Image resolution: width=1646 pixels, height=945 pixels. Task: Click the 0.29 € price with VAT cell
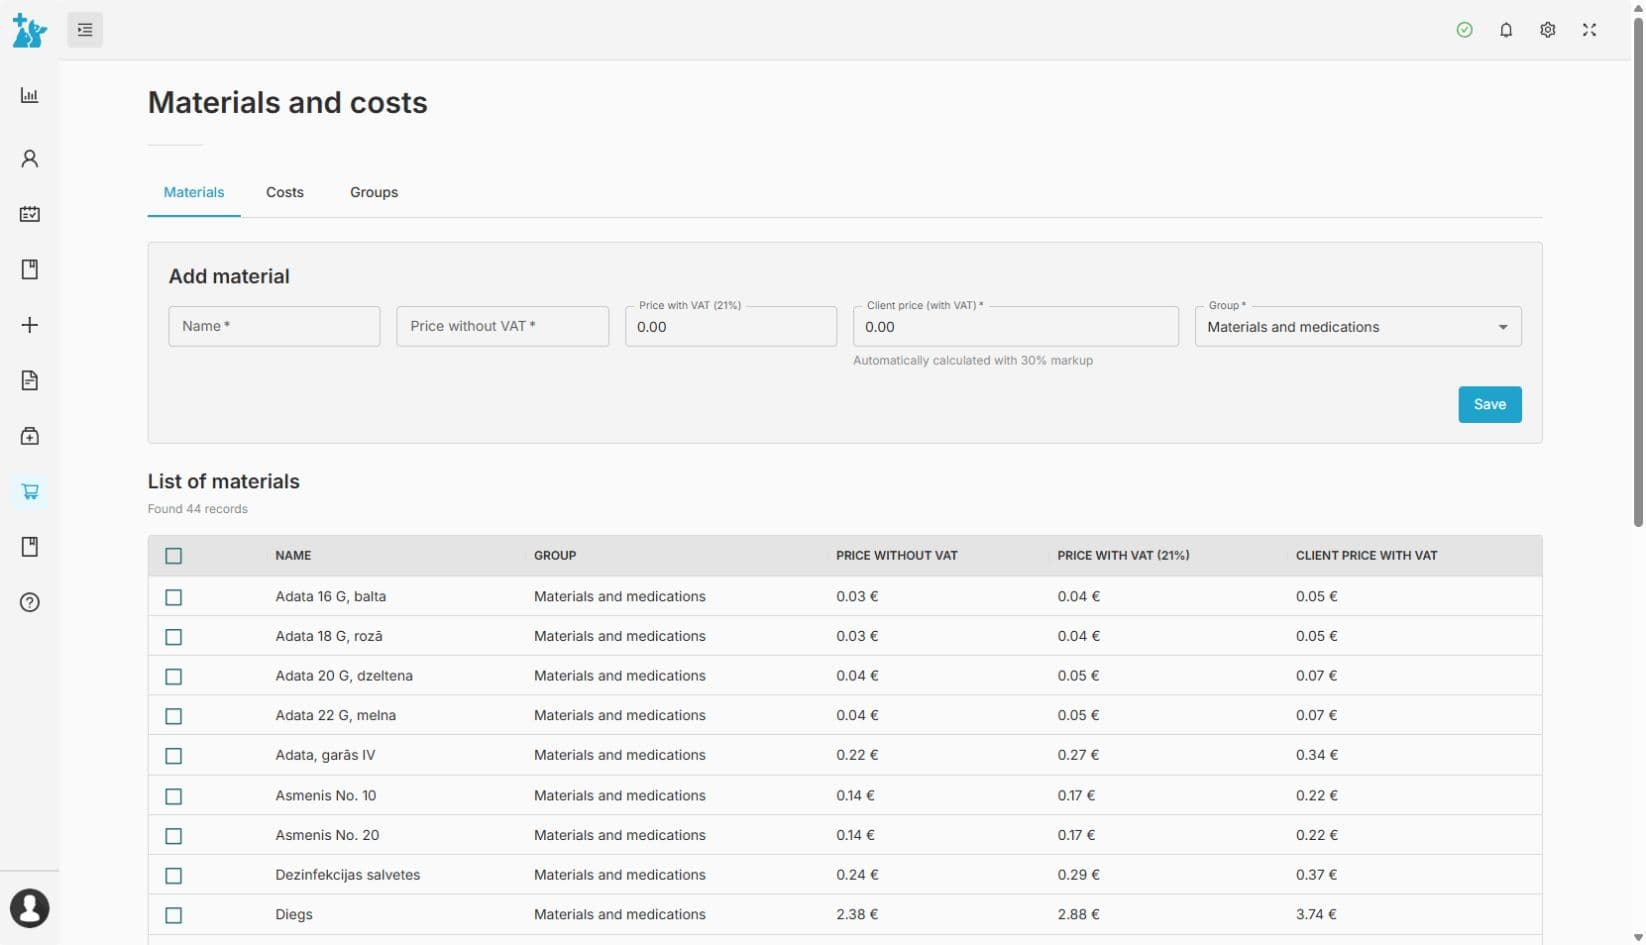1079,875
